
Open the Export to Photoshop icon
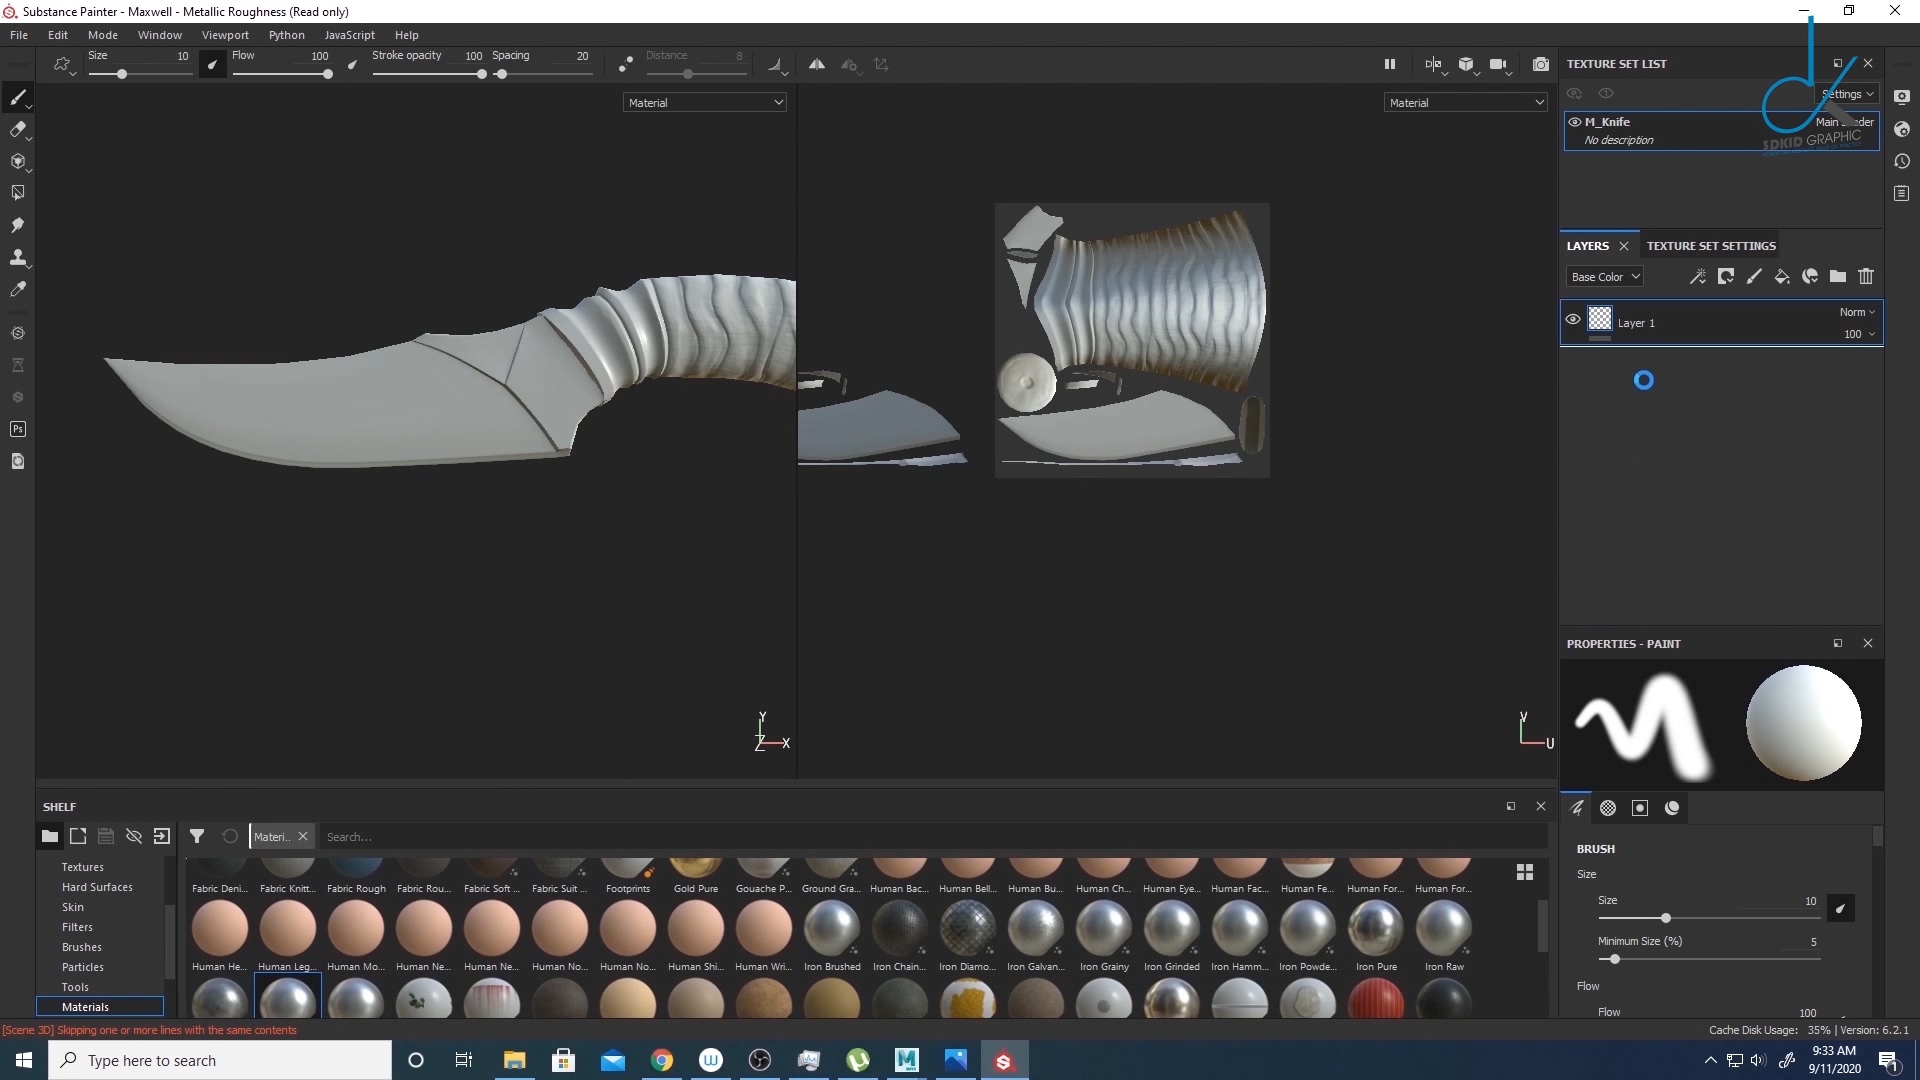point(17,429)
